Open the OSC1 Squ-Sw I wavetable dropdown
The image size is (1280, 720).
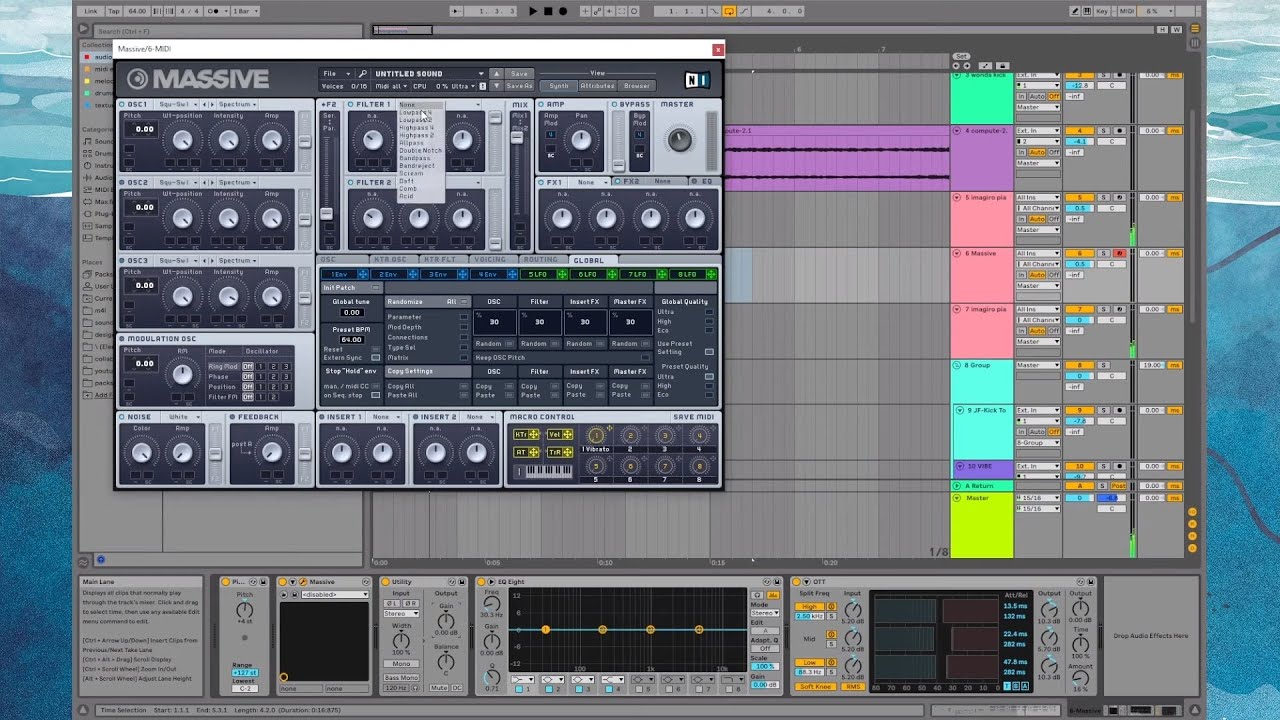point(178,105)
